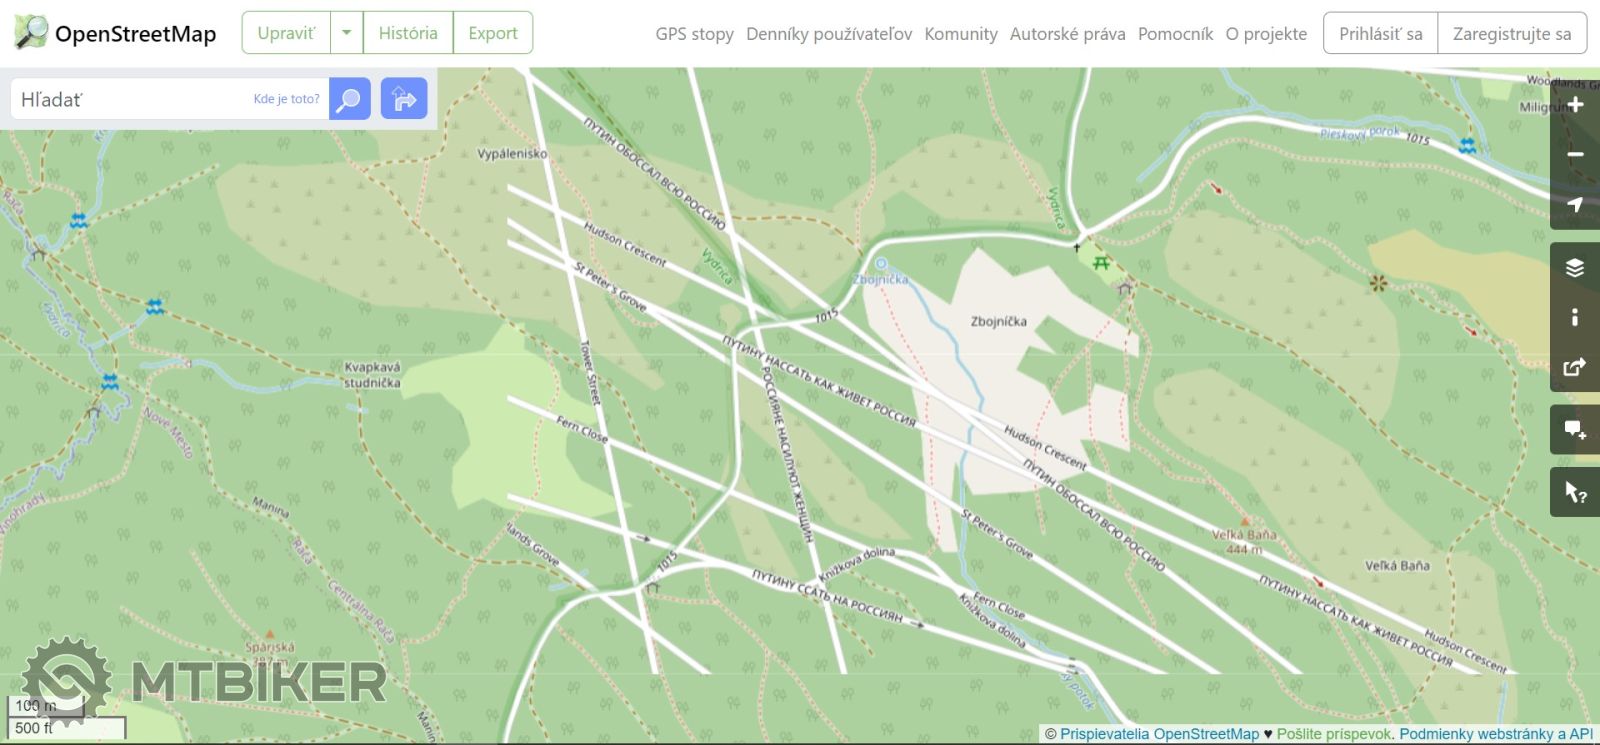Open the directions route finder icon
Screen dimensions: 1600x745
[x=404, y=99]
